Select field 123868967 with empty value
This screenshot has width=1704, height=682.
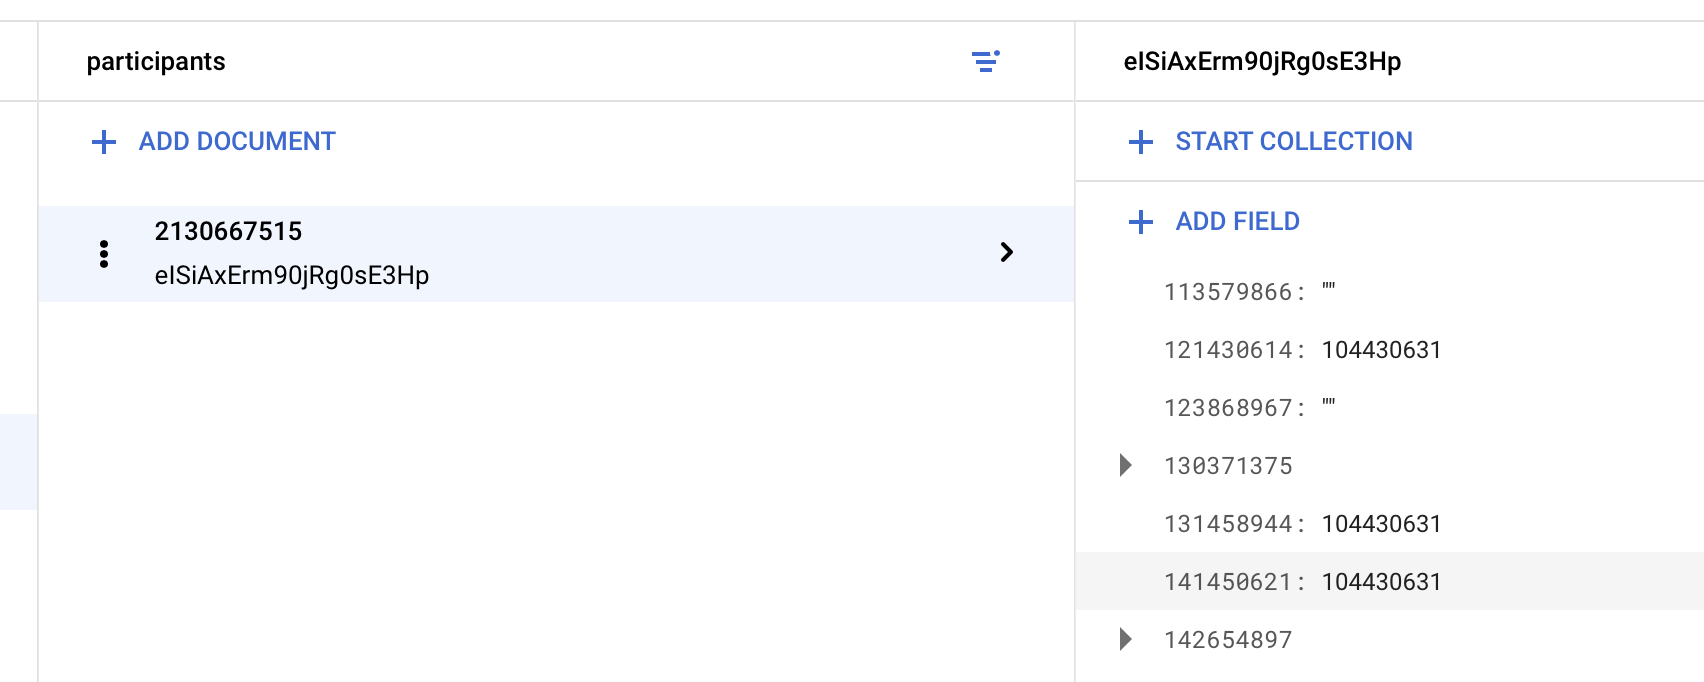coord(1390,408)
